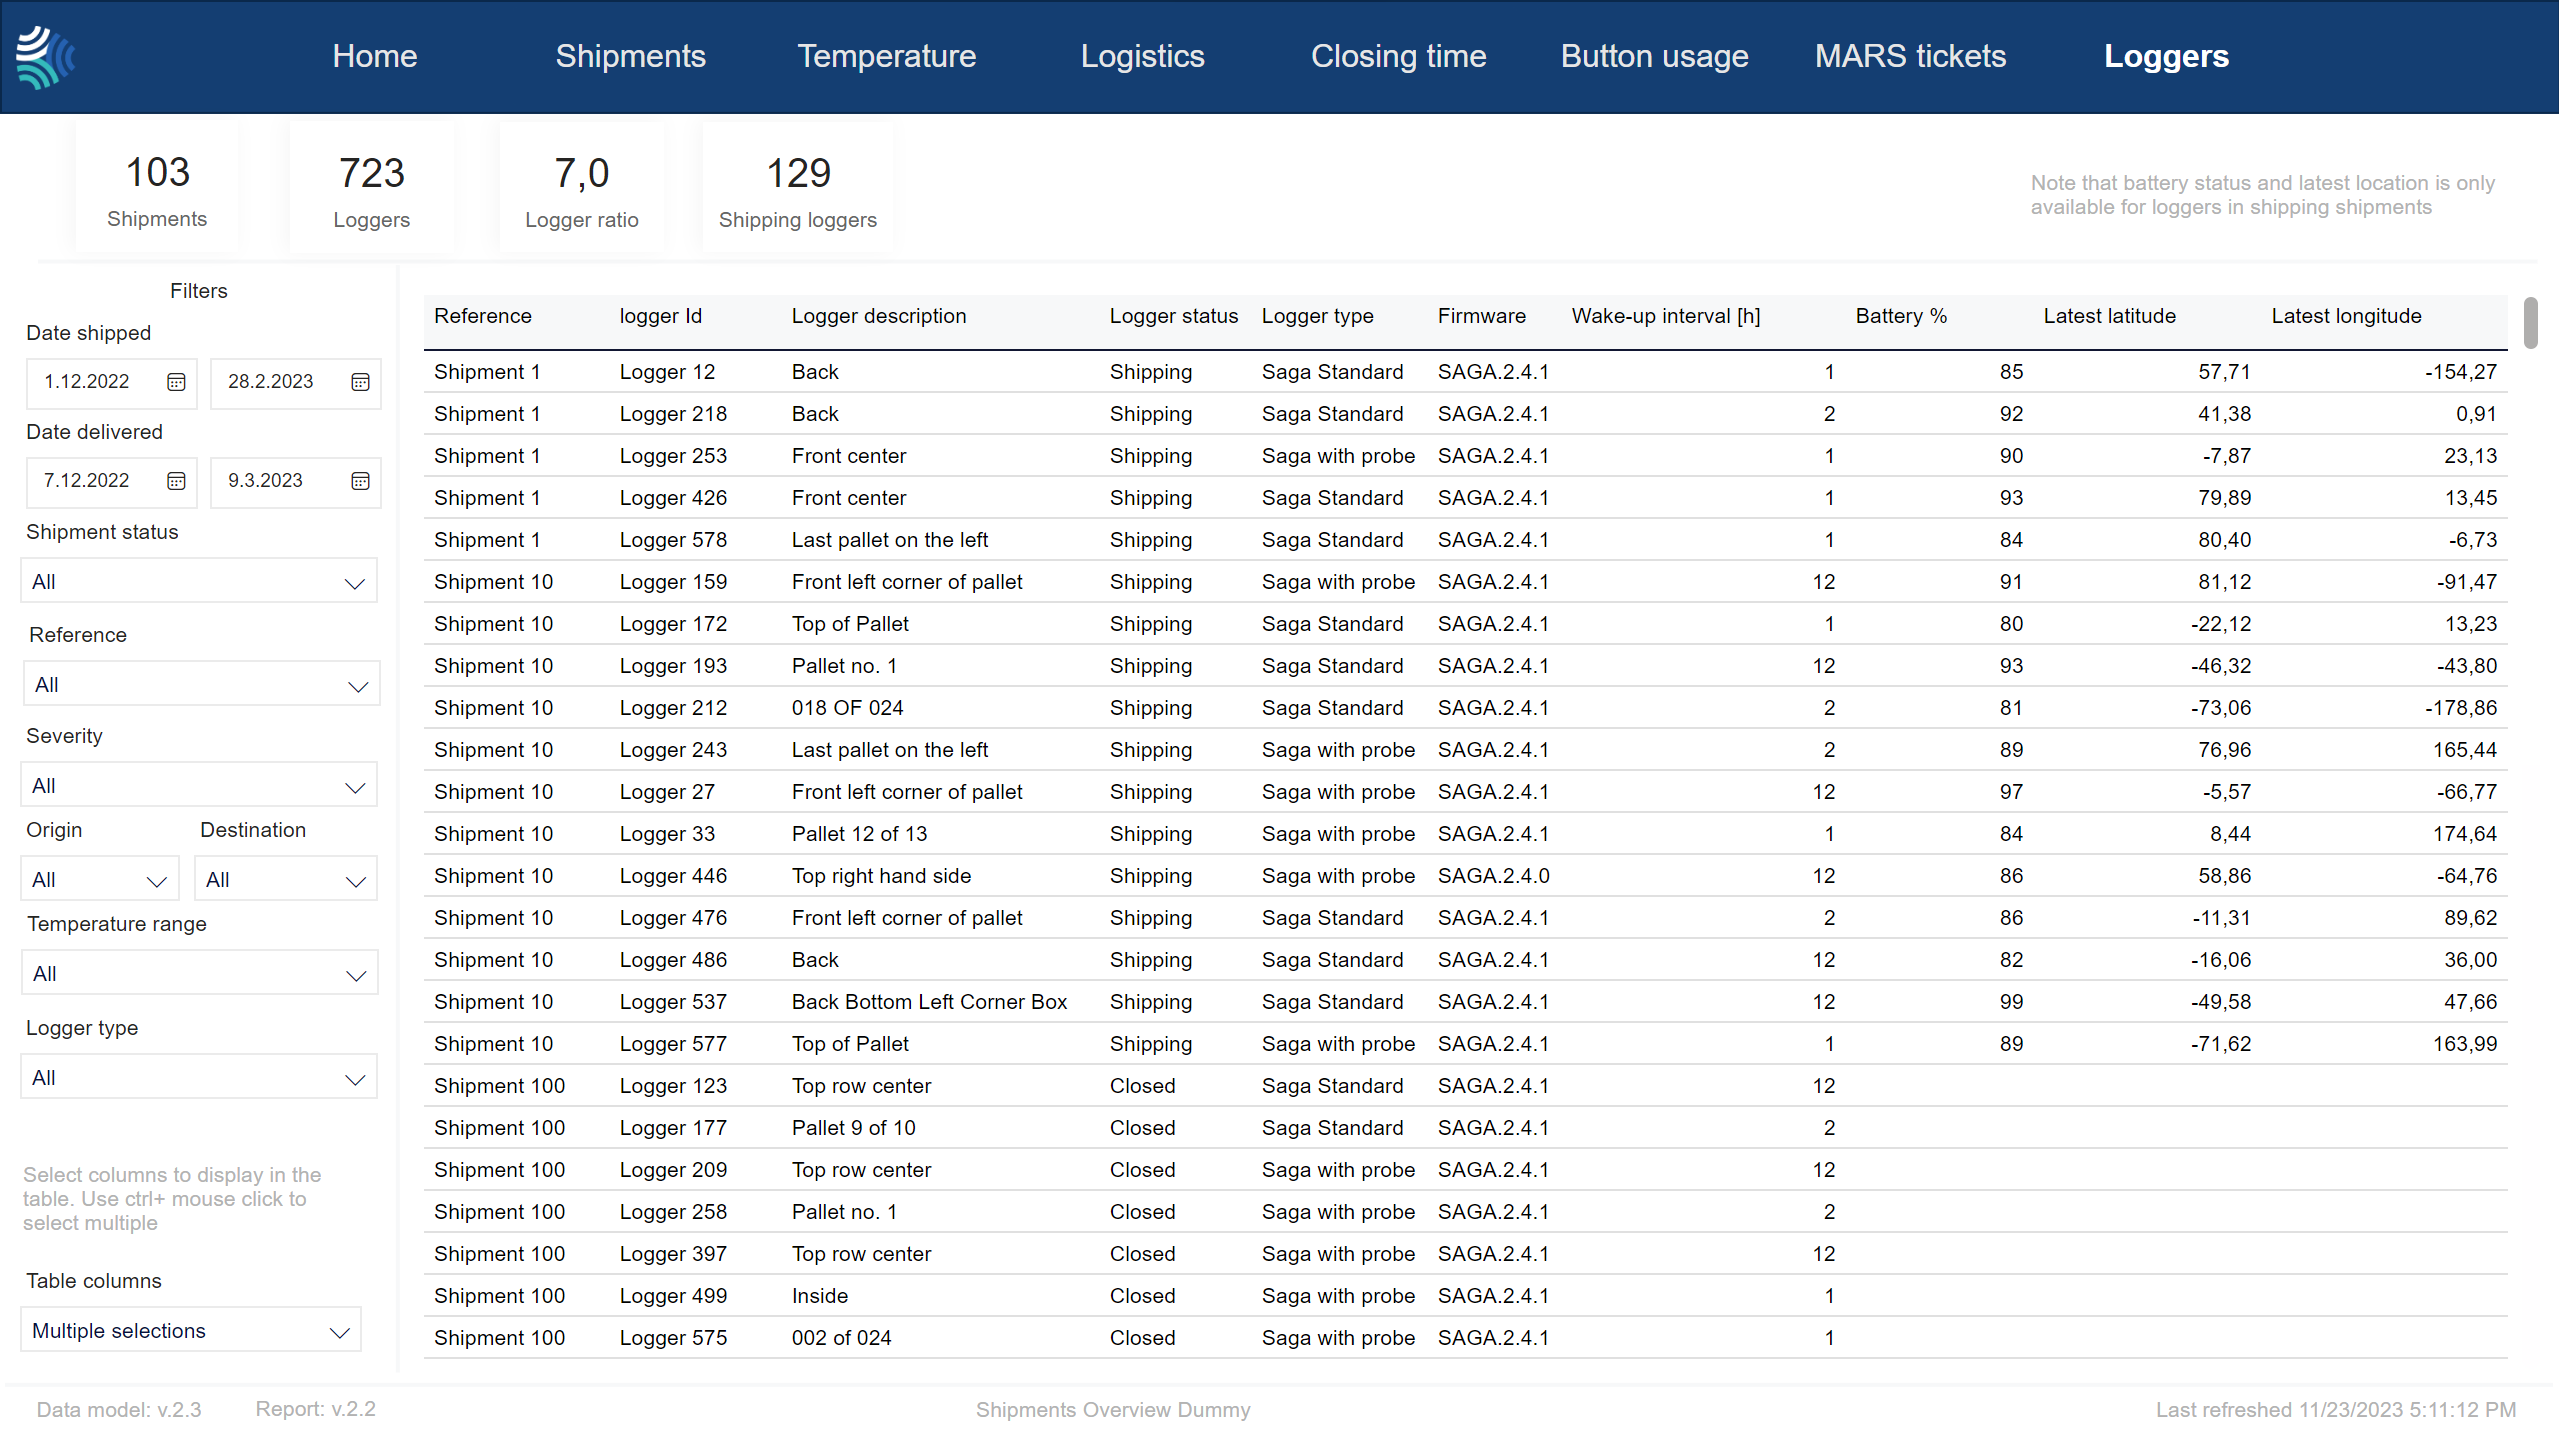Open calendar picker for Date delivered start

click(176, 481)
